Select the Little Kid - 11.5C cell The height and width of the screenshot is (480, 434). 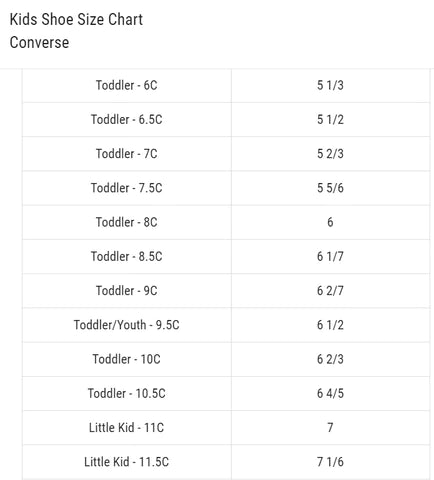coord(127,462)
